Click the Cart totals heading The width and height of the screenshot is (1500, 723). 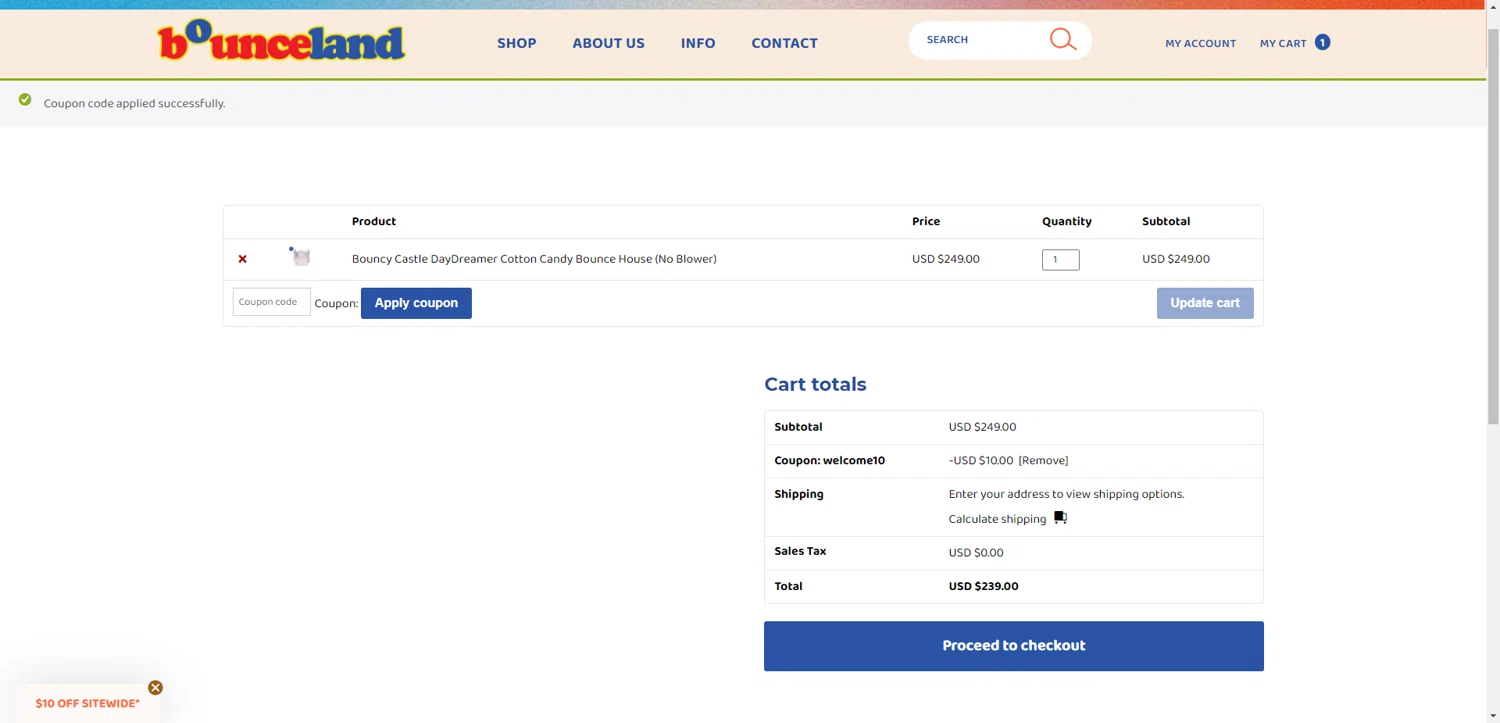tap(815, 384)
